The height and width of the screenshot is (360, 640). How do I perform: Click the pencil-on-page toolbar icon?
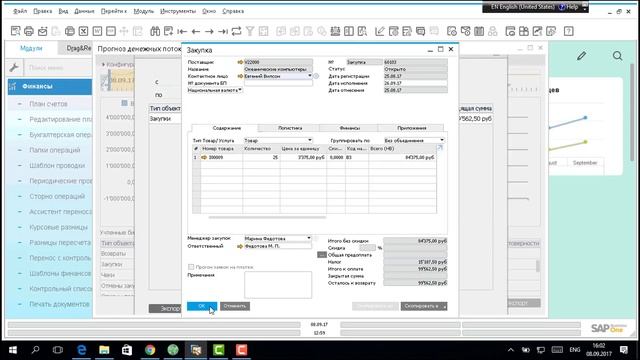(380, 31)
